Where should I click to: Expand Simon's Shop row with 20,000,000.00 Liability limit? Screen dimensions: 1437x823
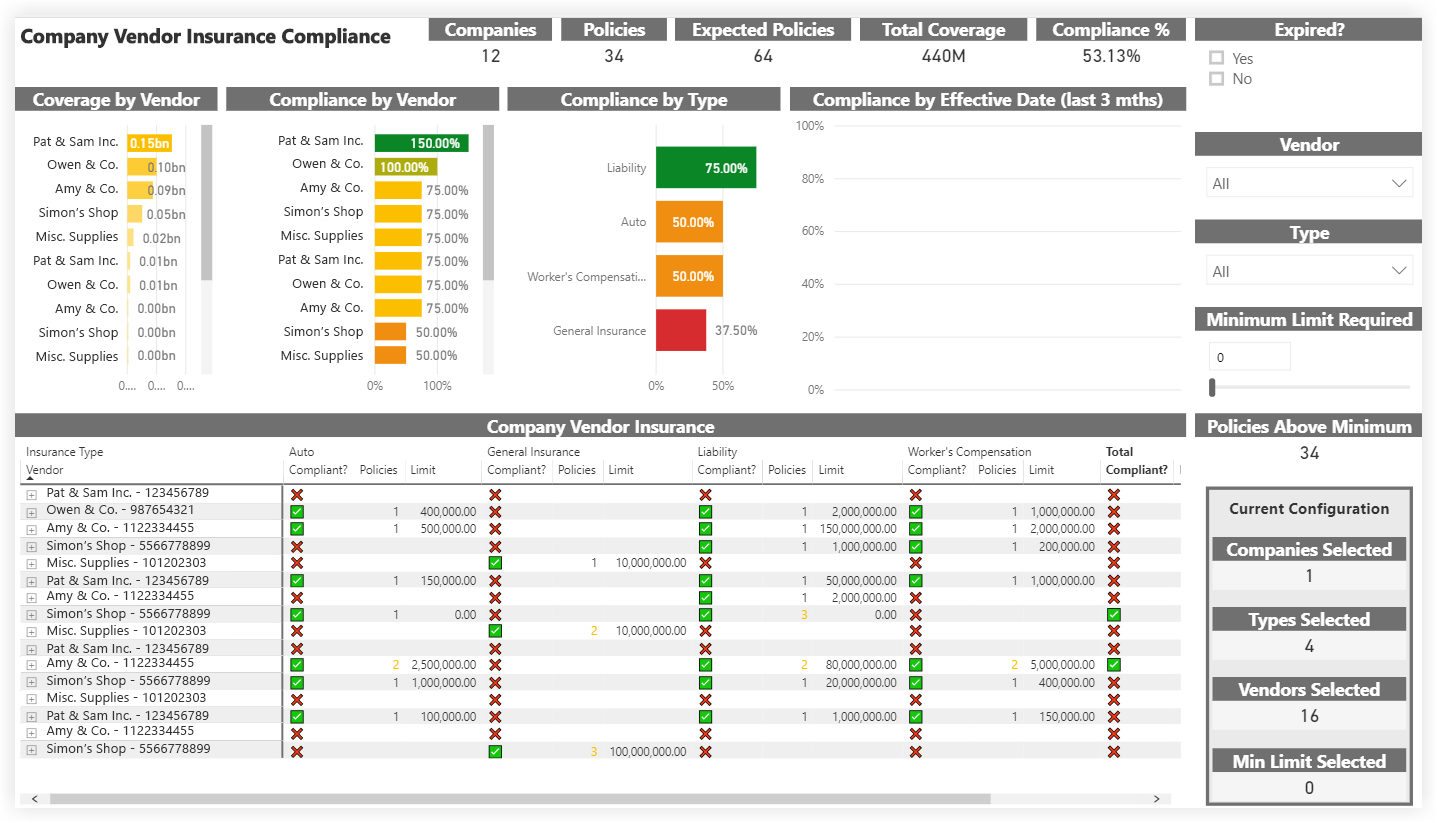tap(32, 682)
